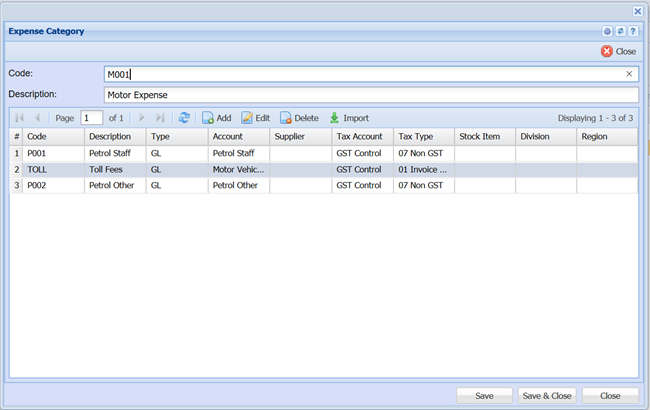Open the help question mark icon

click(633, 32)
